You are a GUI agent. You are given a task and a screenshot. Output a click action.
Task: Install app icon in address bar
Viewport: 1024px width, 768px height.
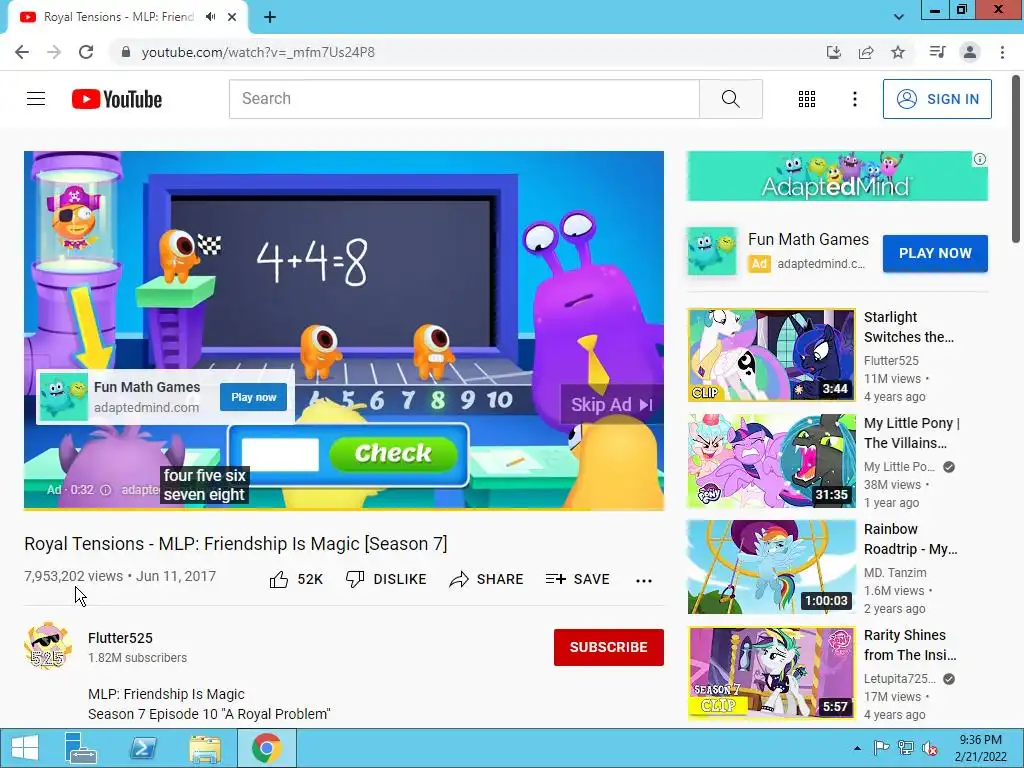pyautogui.click(x=833, y=52)
